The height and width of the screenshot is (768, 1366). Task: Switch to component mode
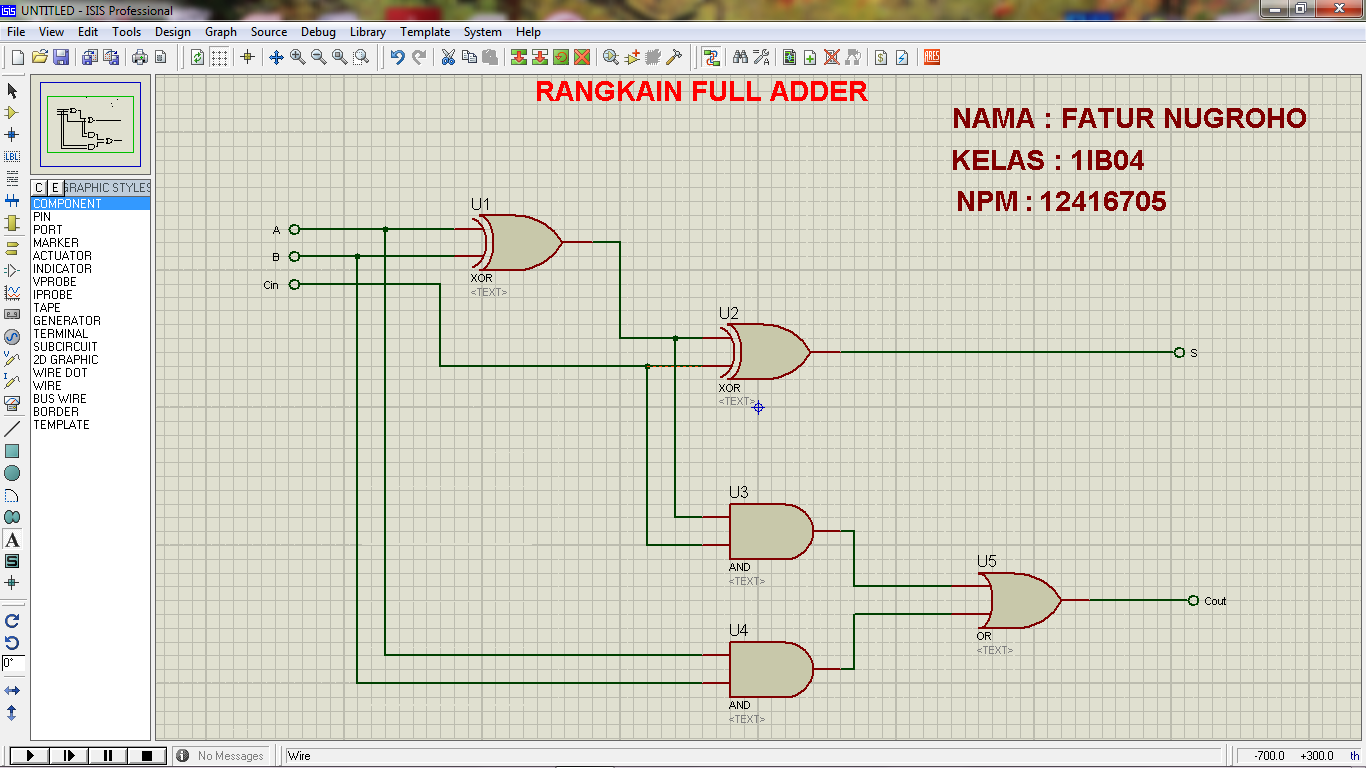(12, 112)
